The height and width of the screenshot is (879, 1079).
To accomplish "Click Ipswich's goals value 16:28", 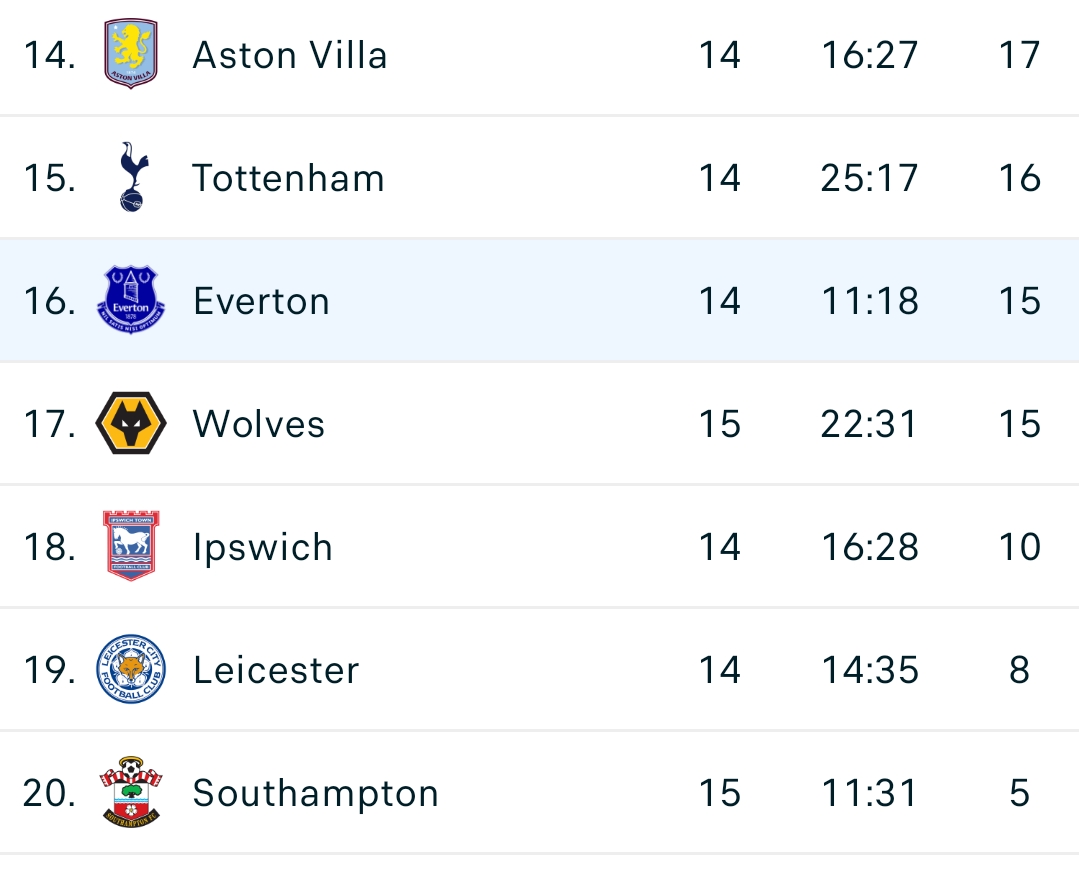I will tap(870, 547).
